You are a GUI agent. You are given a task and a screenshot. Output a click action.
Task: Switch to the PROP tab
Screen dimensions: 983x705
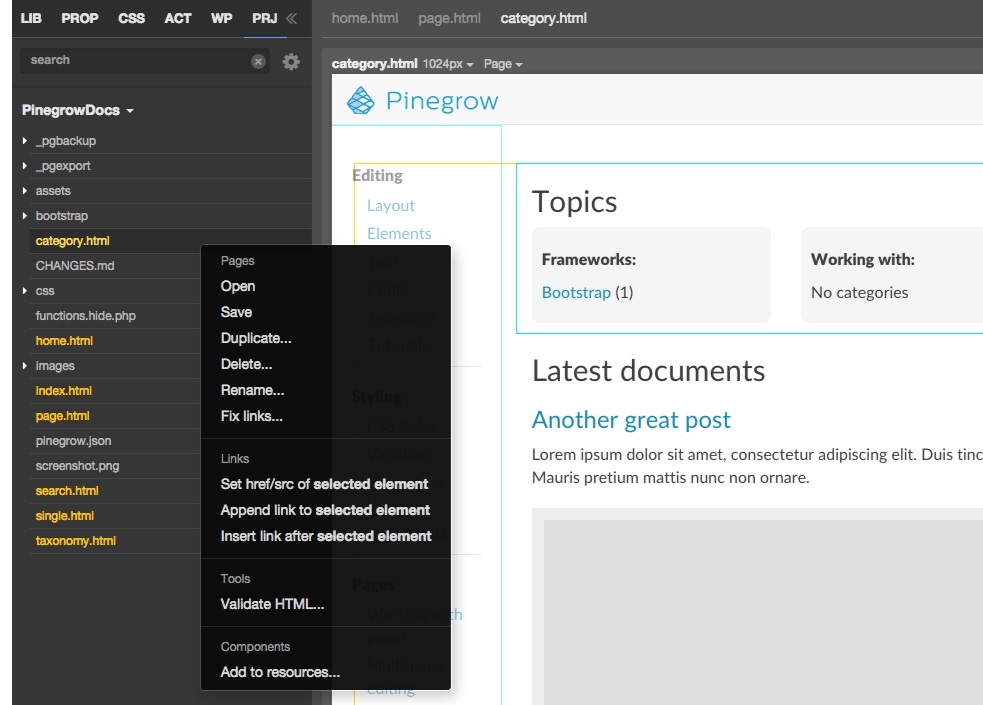point(80,19)
